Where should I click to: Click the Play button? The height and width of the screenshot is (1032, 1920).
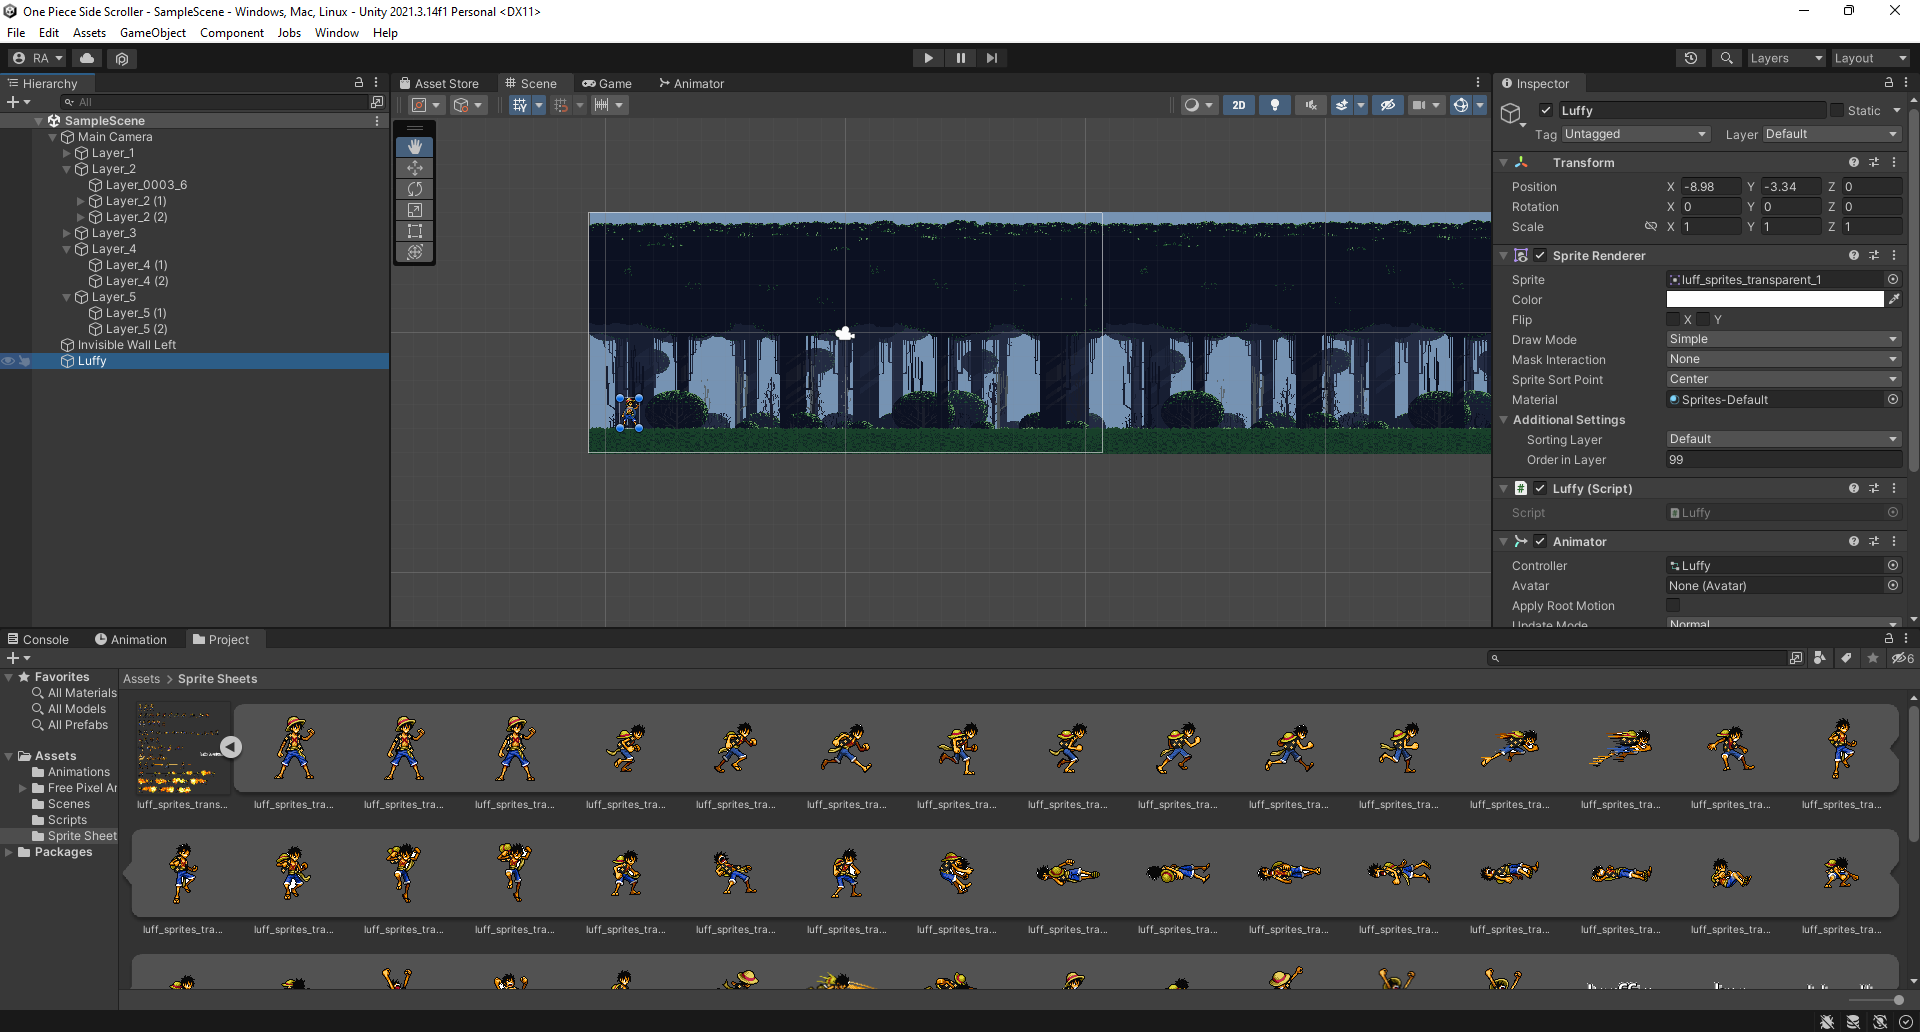929,58
